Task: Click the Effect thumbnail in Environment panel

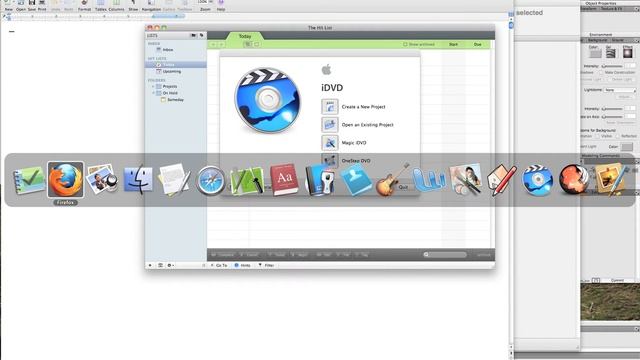Action: [x=628, y=53]
